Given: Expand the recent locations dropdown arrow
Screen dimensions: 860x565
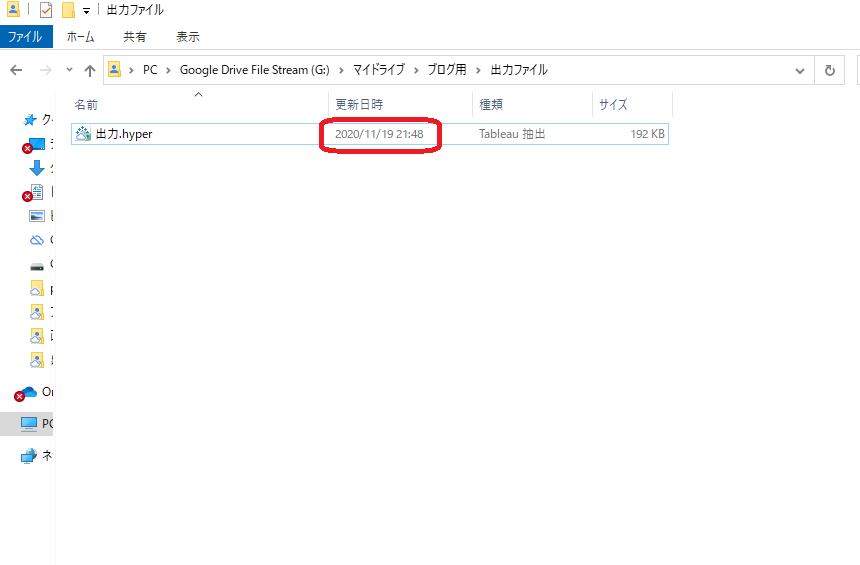Looking at the screenshot, I should (x=69, y=70).
